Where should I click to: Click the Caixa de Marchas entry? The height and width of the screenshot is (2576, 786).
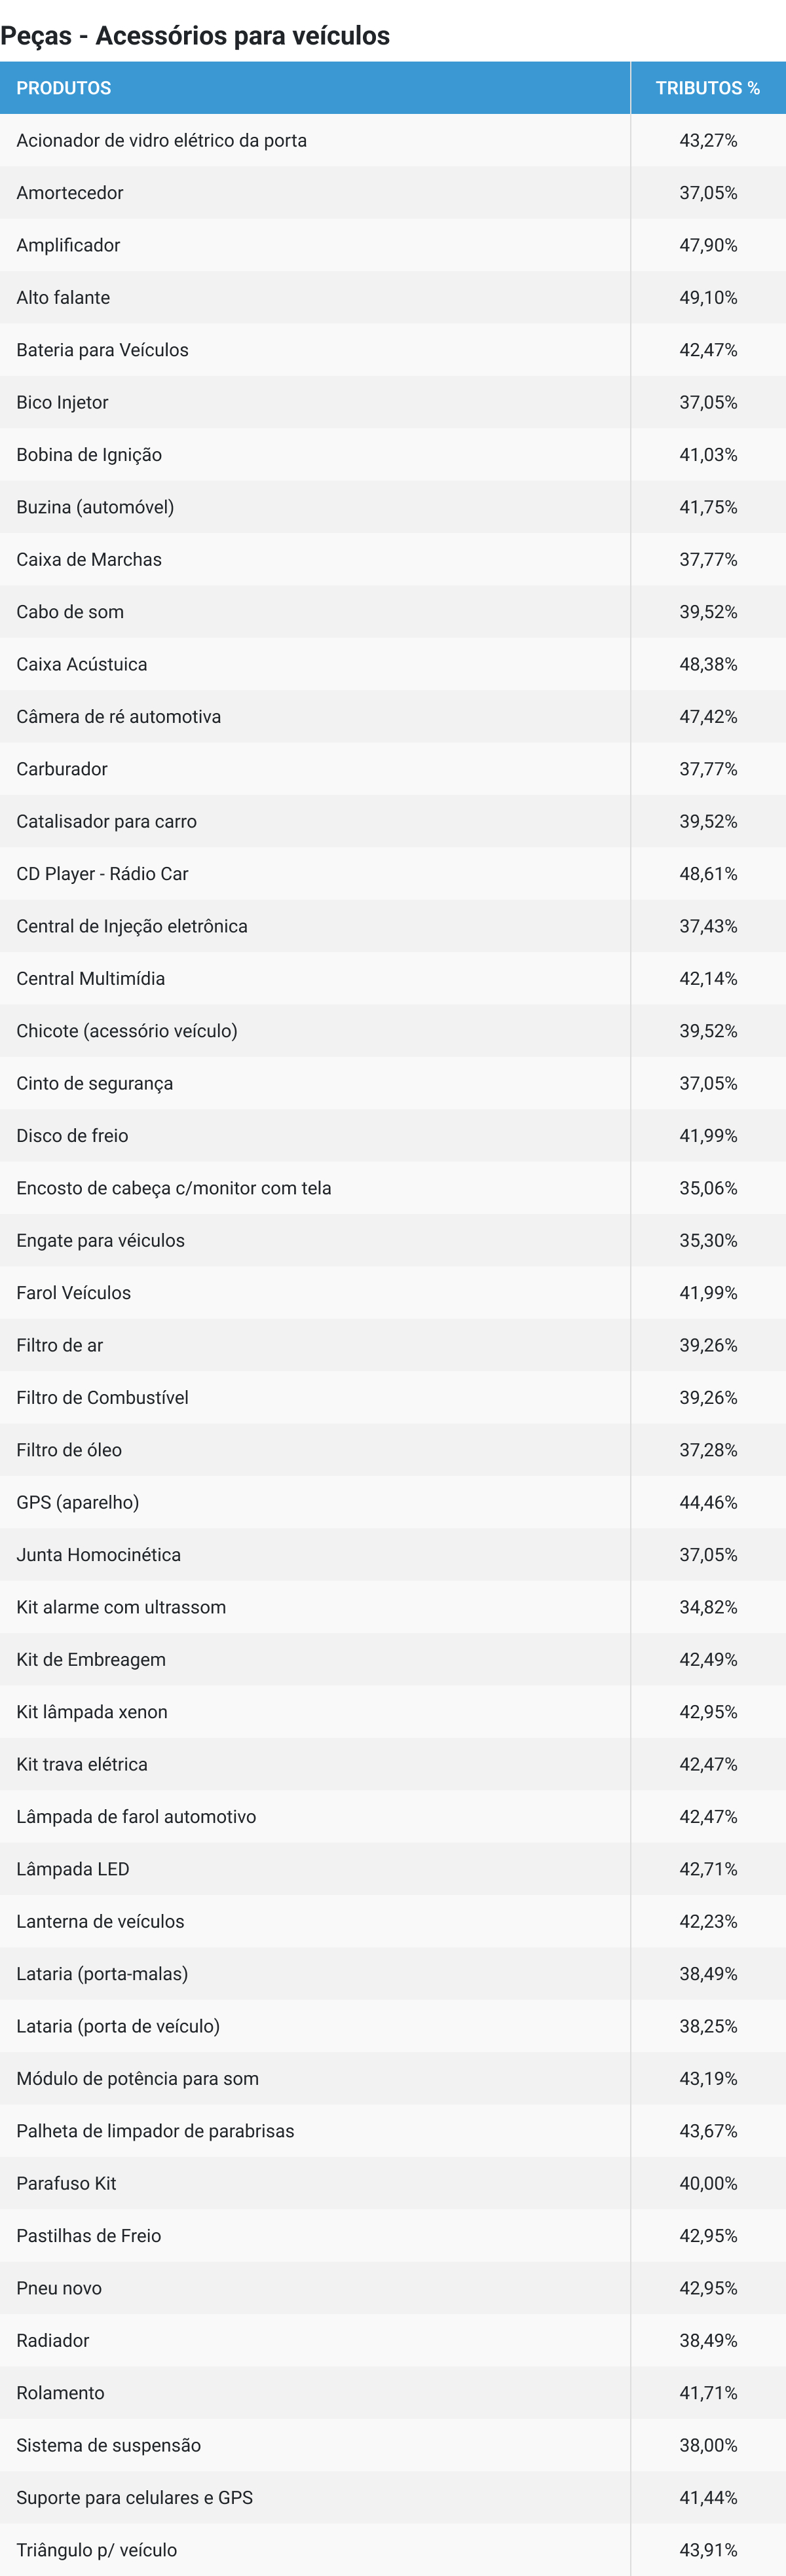point(89,560)
